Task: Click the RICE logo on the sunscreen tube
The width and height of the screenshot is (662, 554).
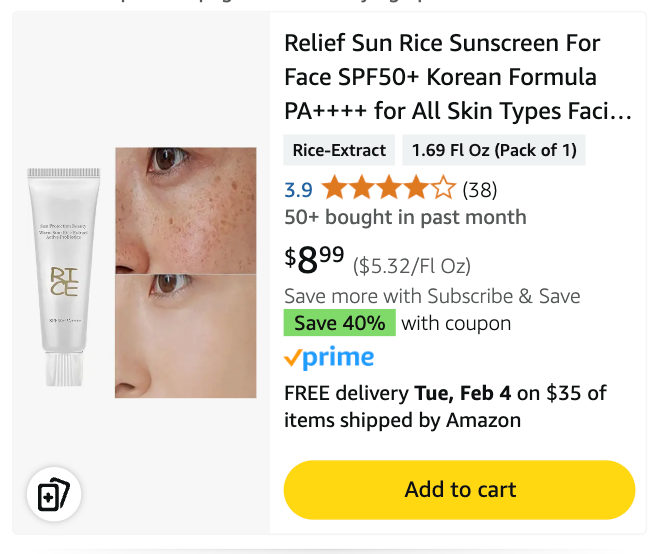Action: 64,282
